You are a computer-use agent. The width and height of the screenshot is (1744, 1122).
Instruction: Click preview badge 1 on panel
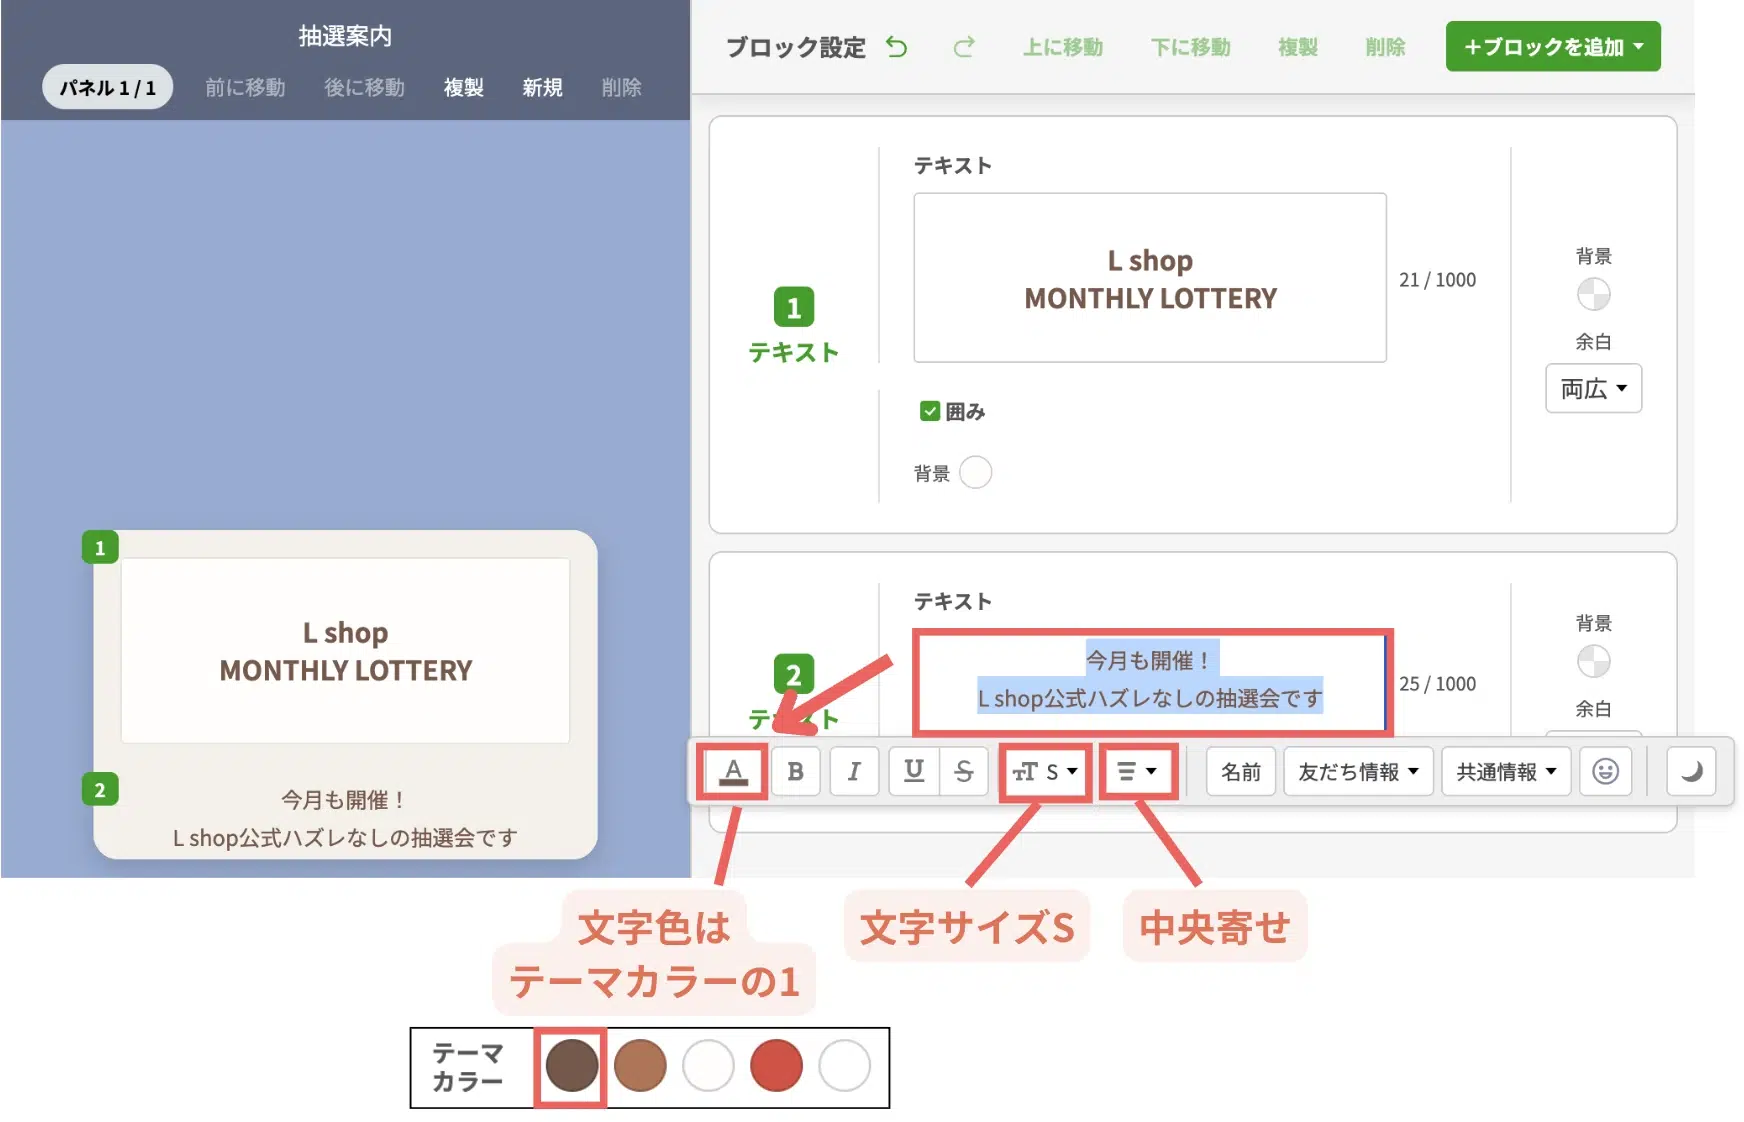tap(100, 548)
